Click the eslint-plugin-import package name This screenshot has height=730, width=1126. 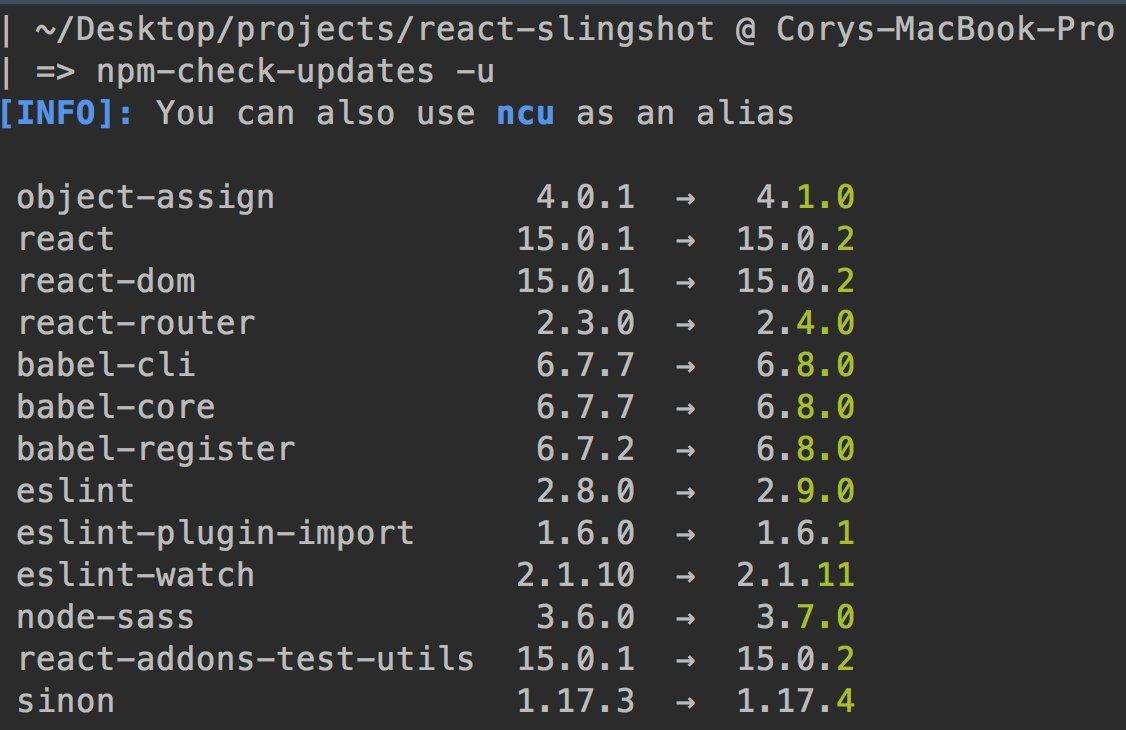pyautogui.click(x=215, y=533)
